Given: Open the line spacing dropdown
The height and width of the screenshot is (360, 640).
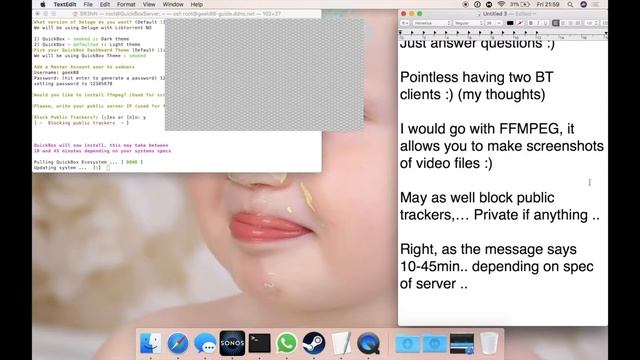Looking at the screenshot, I should pyautogui.click(x=591, y=23).
